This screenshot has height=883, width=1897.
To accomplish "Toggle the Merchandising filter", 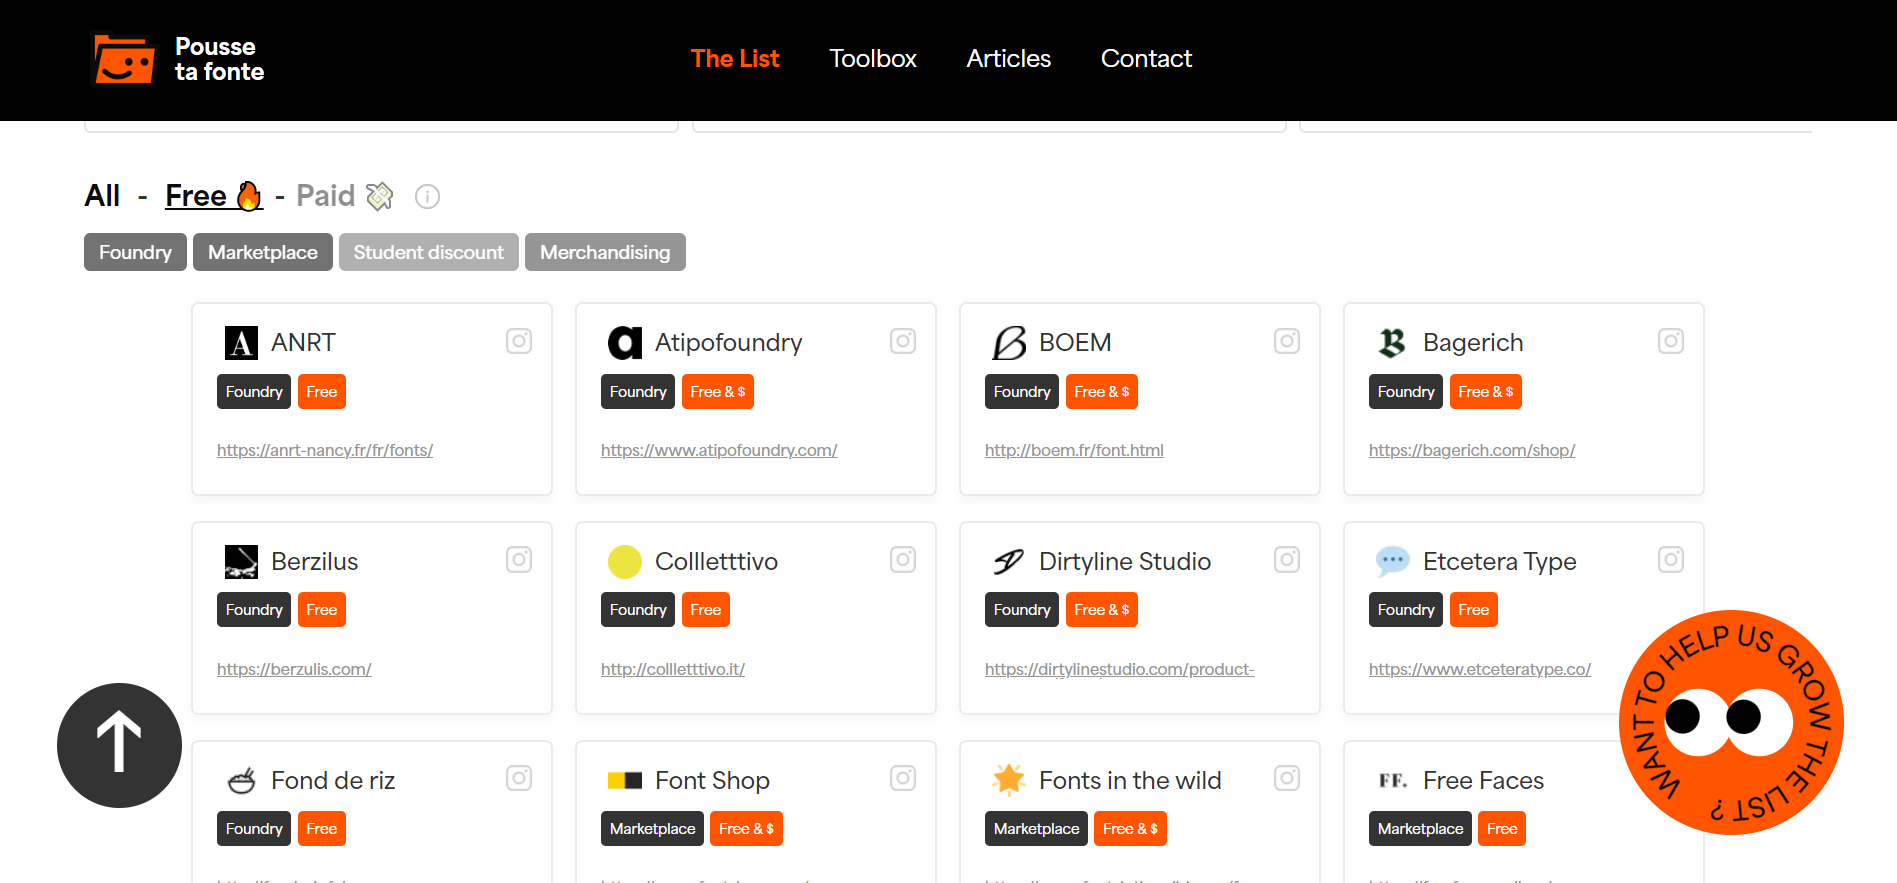I will 605,252.
